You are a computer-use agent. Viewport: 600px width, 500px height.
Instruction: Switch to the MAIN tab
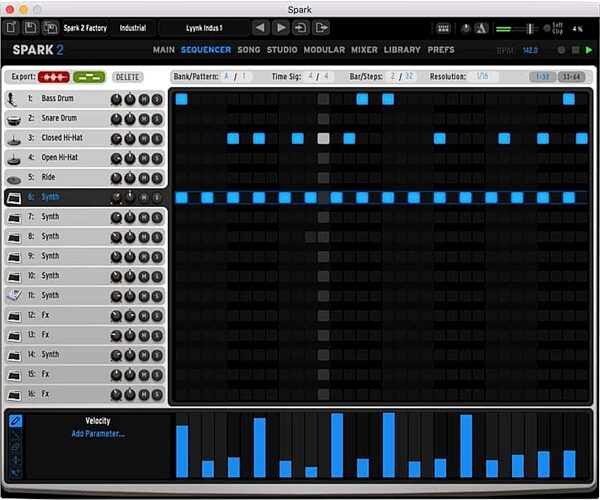(164, 50)
